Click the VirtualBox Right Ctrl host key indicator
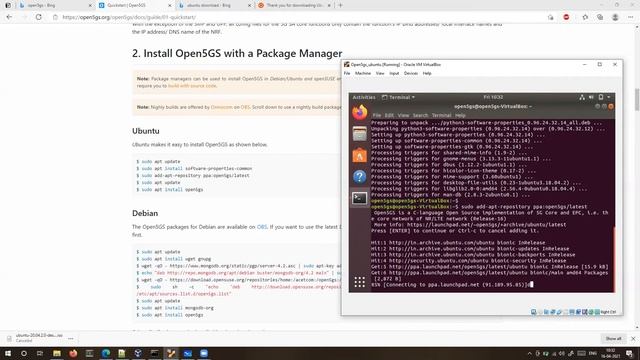 tap(608, 312)
